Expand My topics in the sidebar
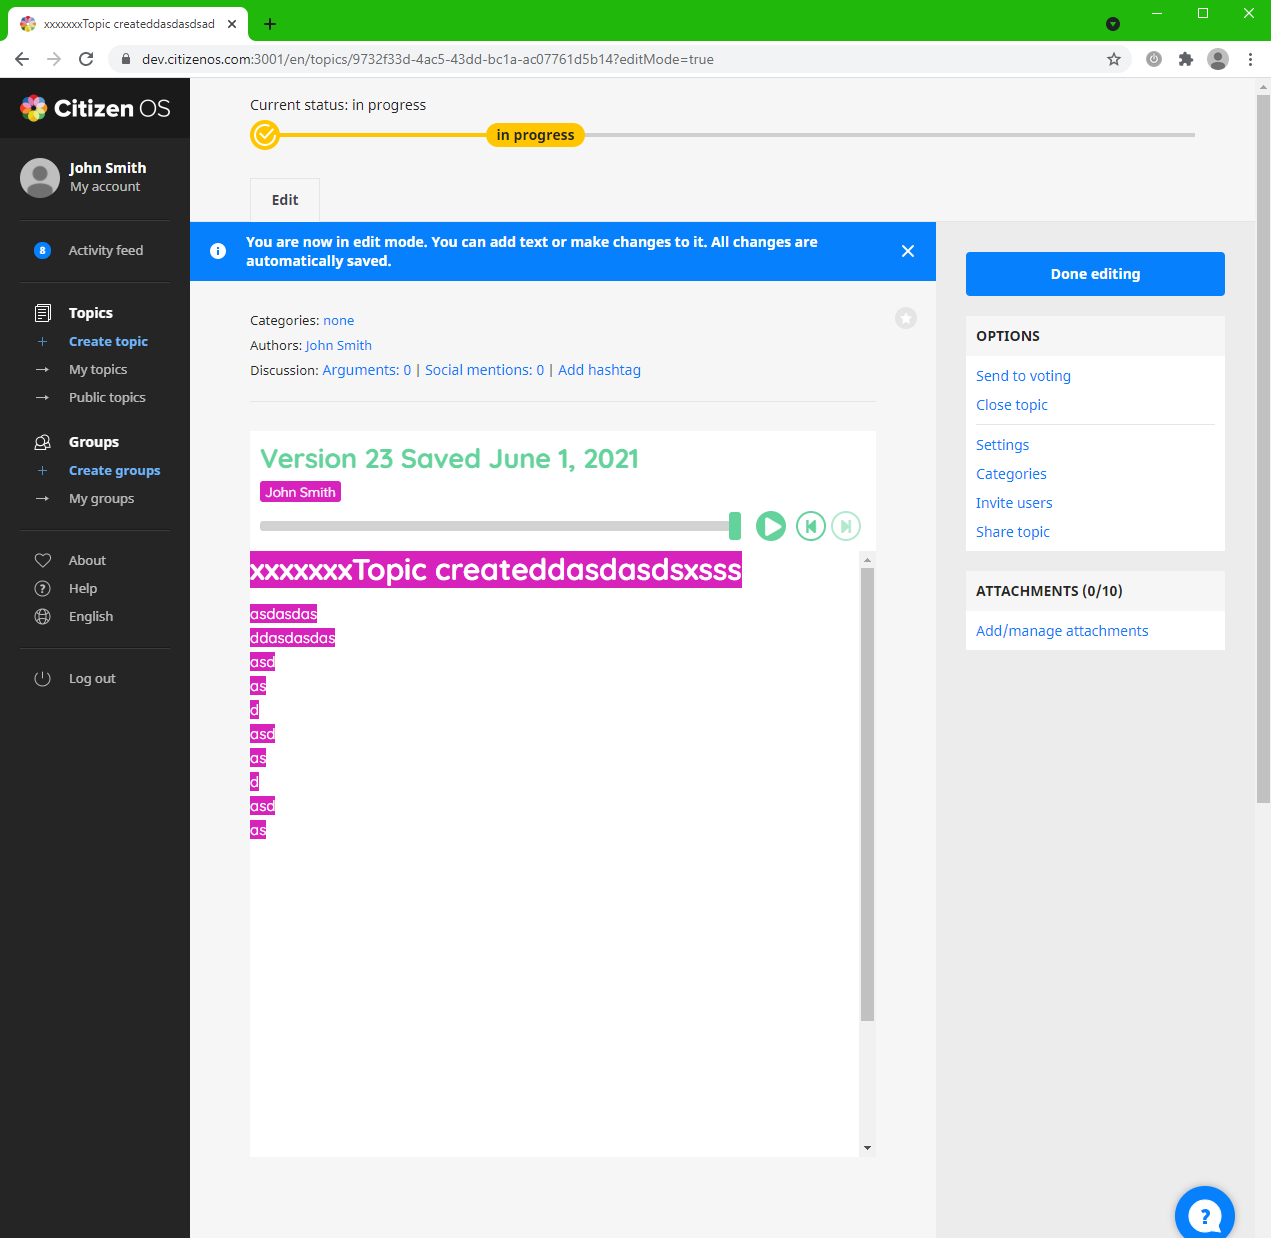The width and height of the screenshot is (1271, 1238). click(x=98, y=369)
